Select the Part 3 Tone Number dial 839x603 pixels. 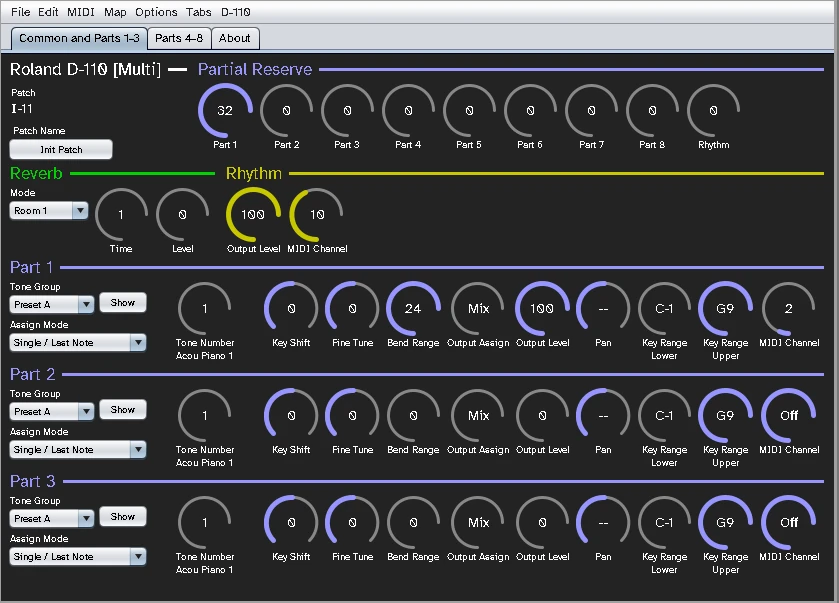pyautogui.click(x=204, y=523)
